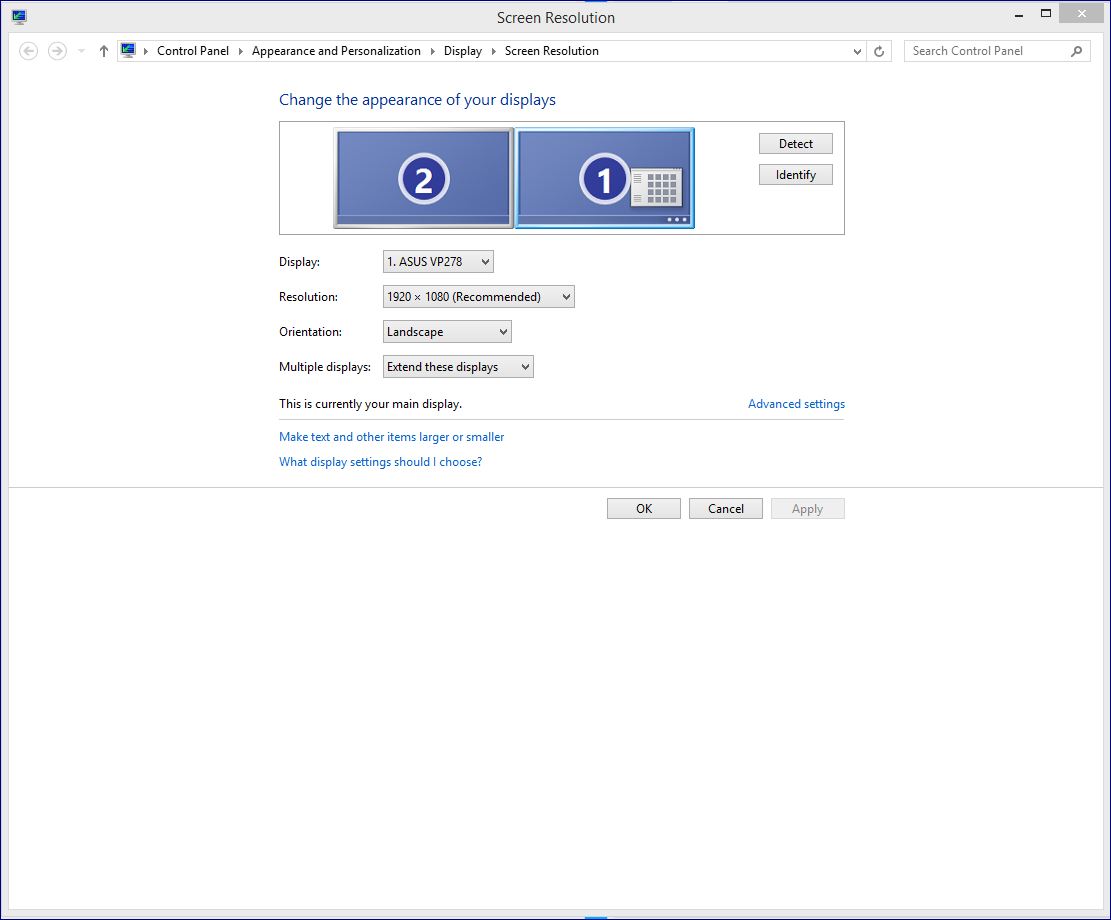Click the up one level arrow
This screenshot has width=1111, height=920.
[x=103, y=50]
